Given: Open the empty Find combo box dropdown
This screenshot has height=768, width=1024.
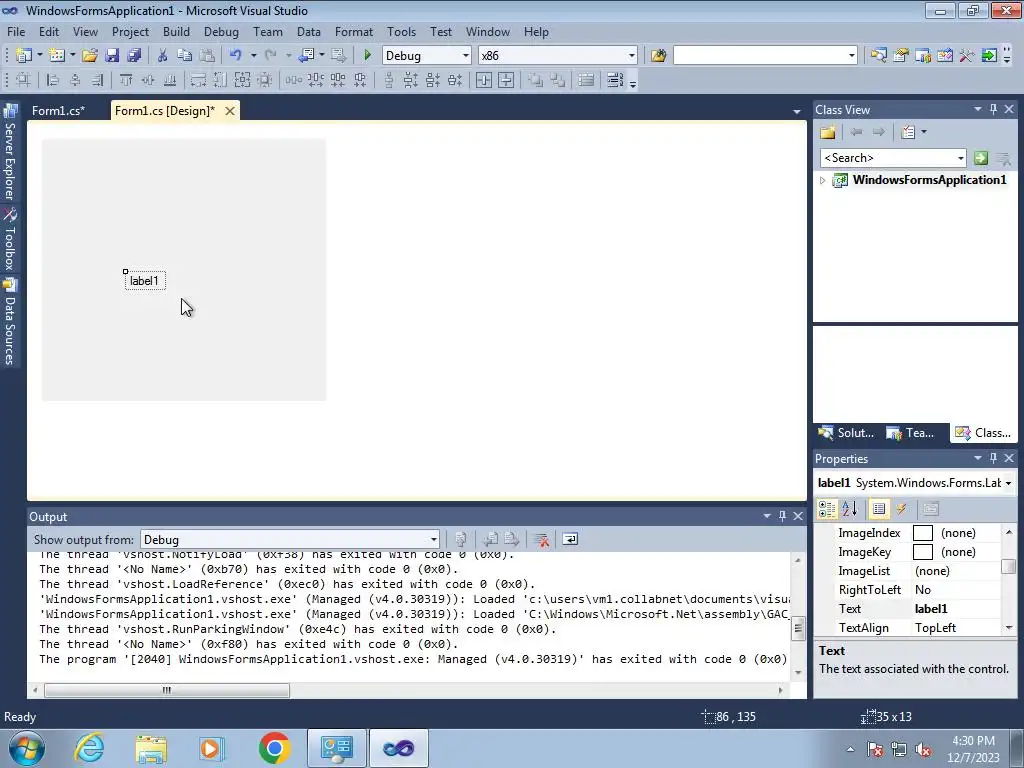Looking at the screenshot, I should 852,56.
